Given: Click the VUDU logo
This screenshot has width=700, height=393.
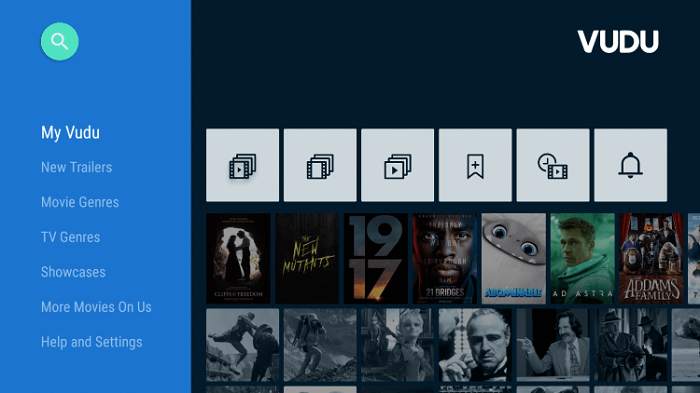Looking at the screenshot, I should pos(618,42).
